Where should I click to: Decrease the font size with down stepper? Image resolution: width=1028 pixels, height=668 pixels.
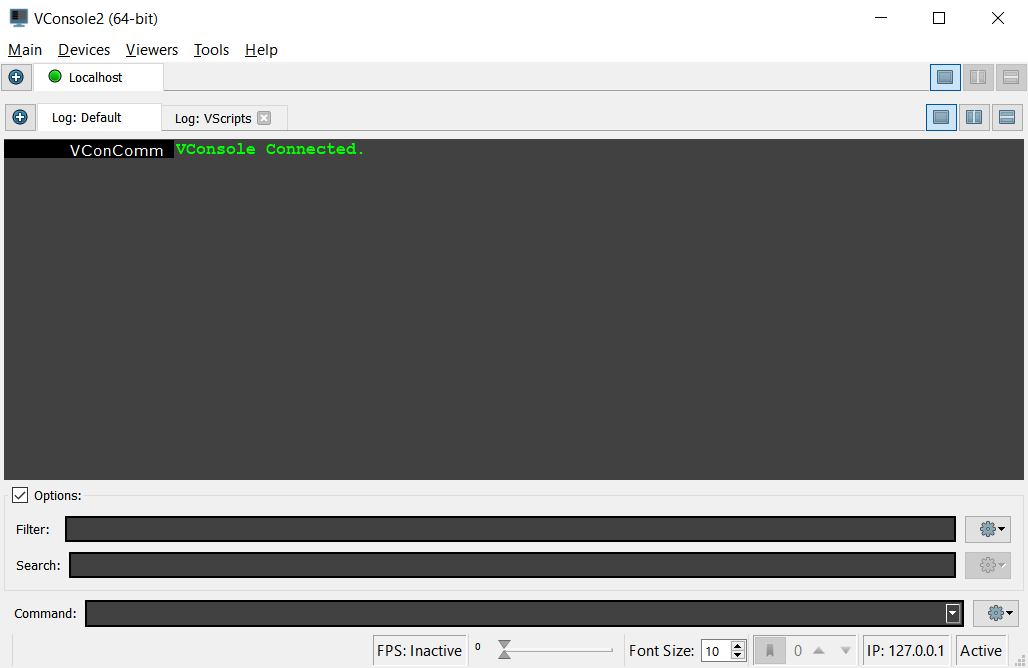pos(738,655)
